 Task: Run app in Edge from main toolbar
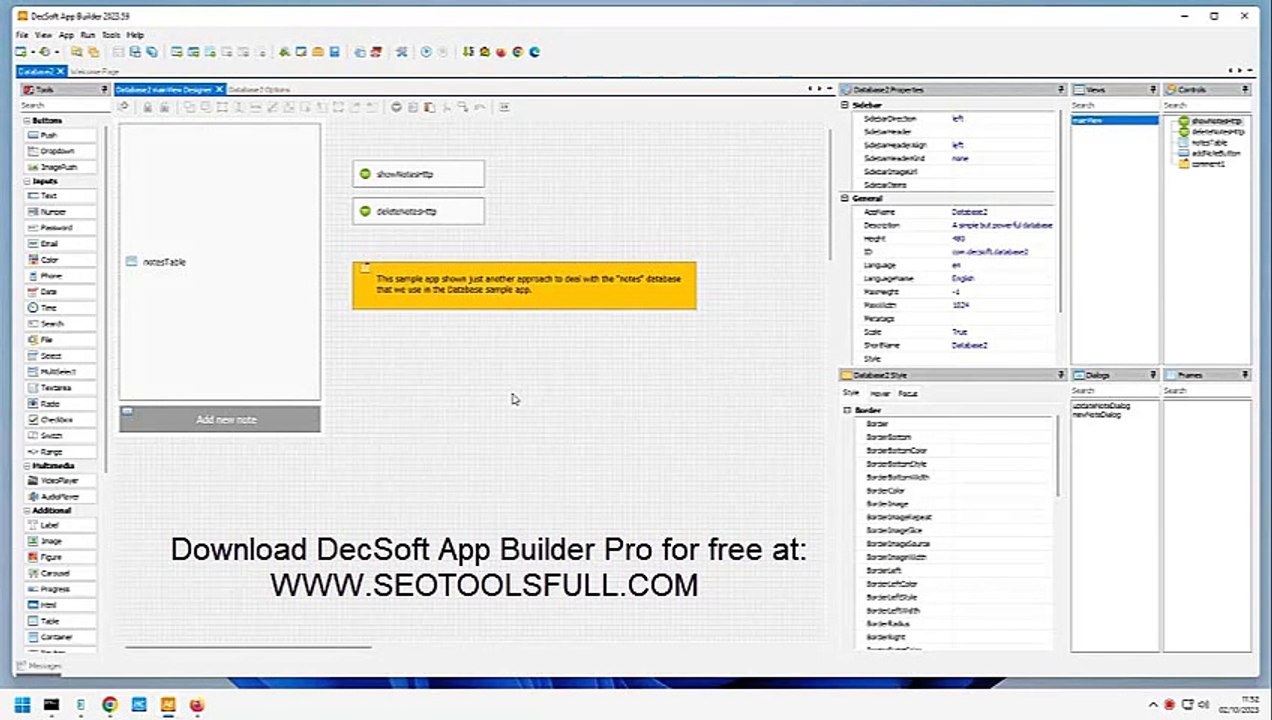[535, 52]
